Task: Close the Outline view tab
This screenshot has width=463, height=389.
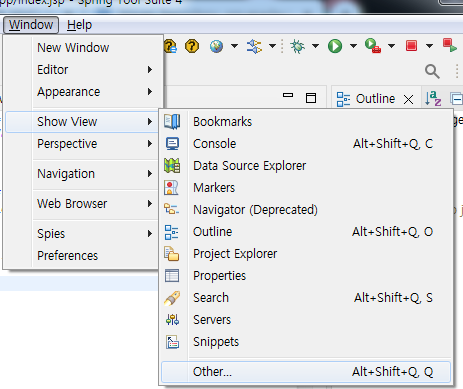Action: [408, 99]
